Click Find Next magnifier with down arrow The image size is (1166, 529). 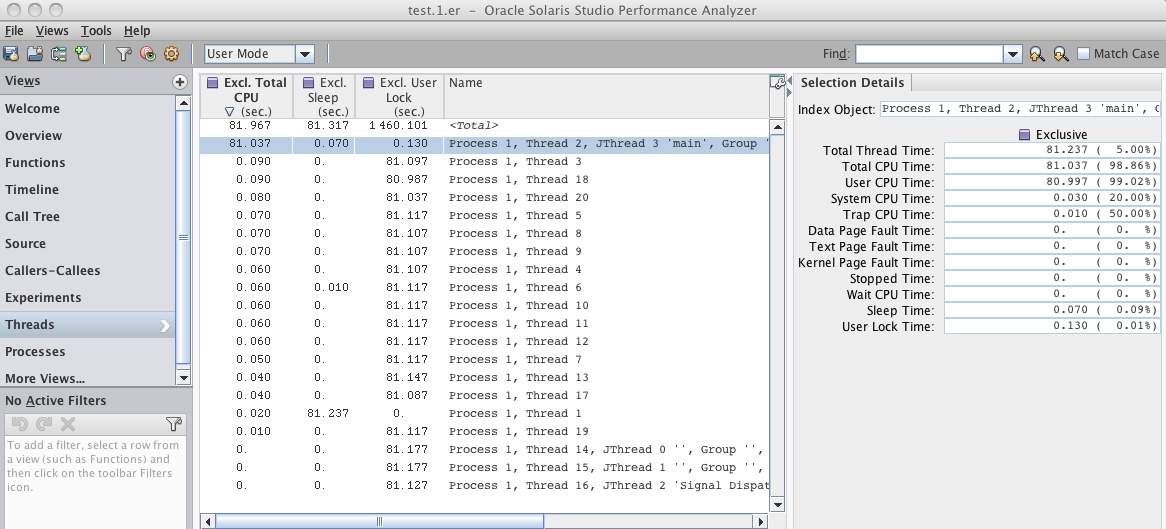pyautogui.click(x=1061, y=54)
